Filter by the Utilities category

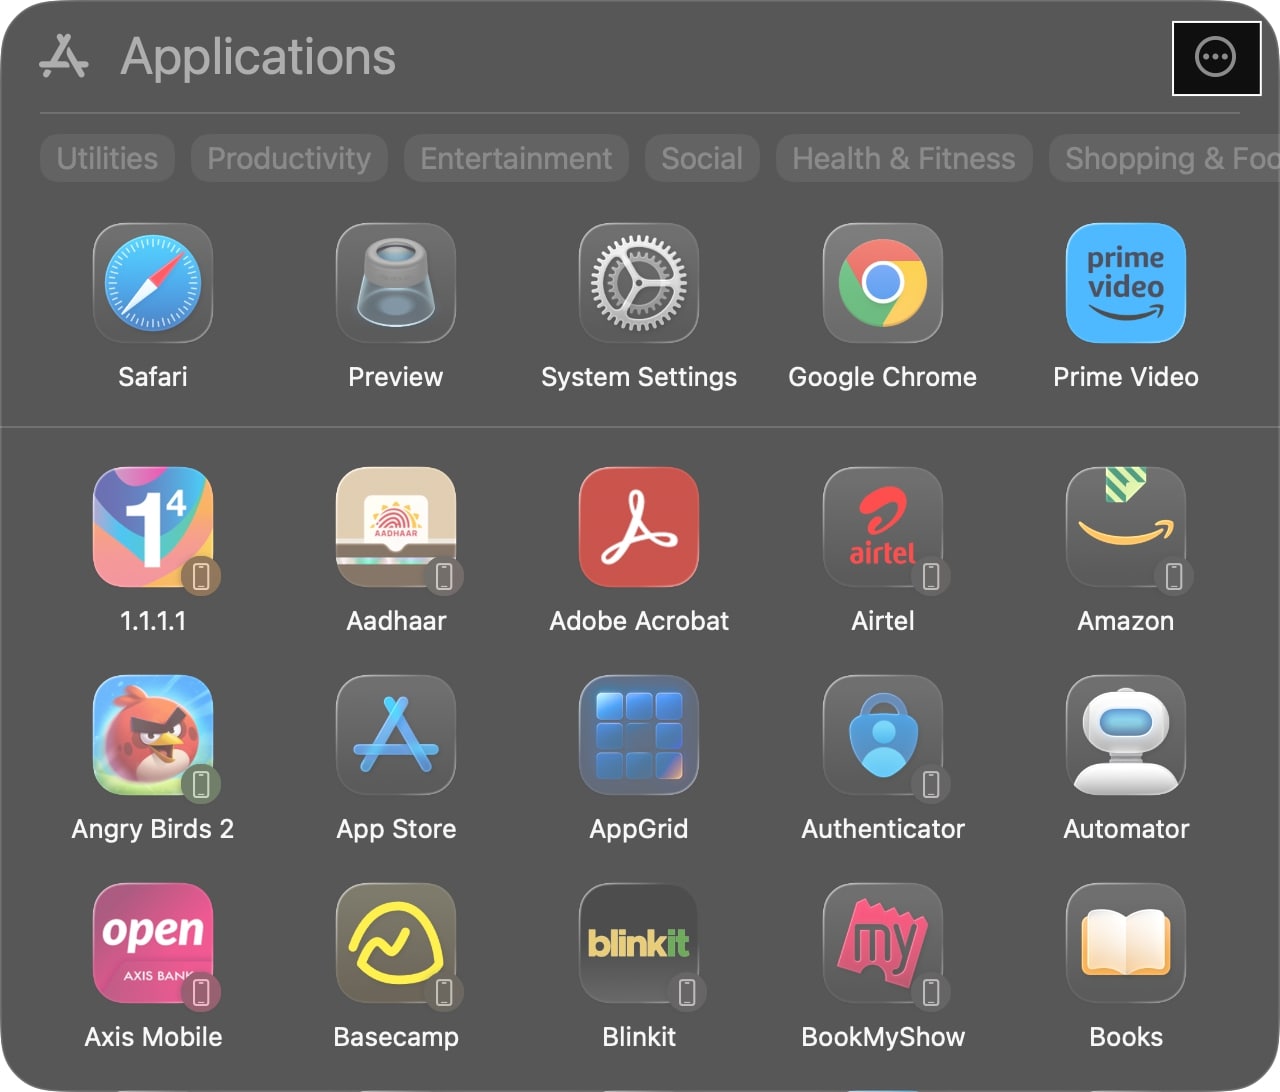[107, 158]
